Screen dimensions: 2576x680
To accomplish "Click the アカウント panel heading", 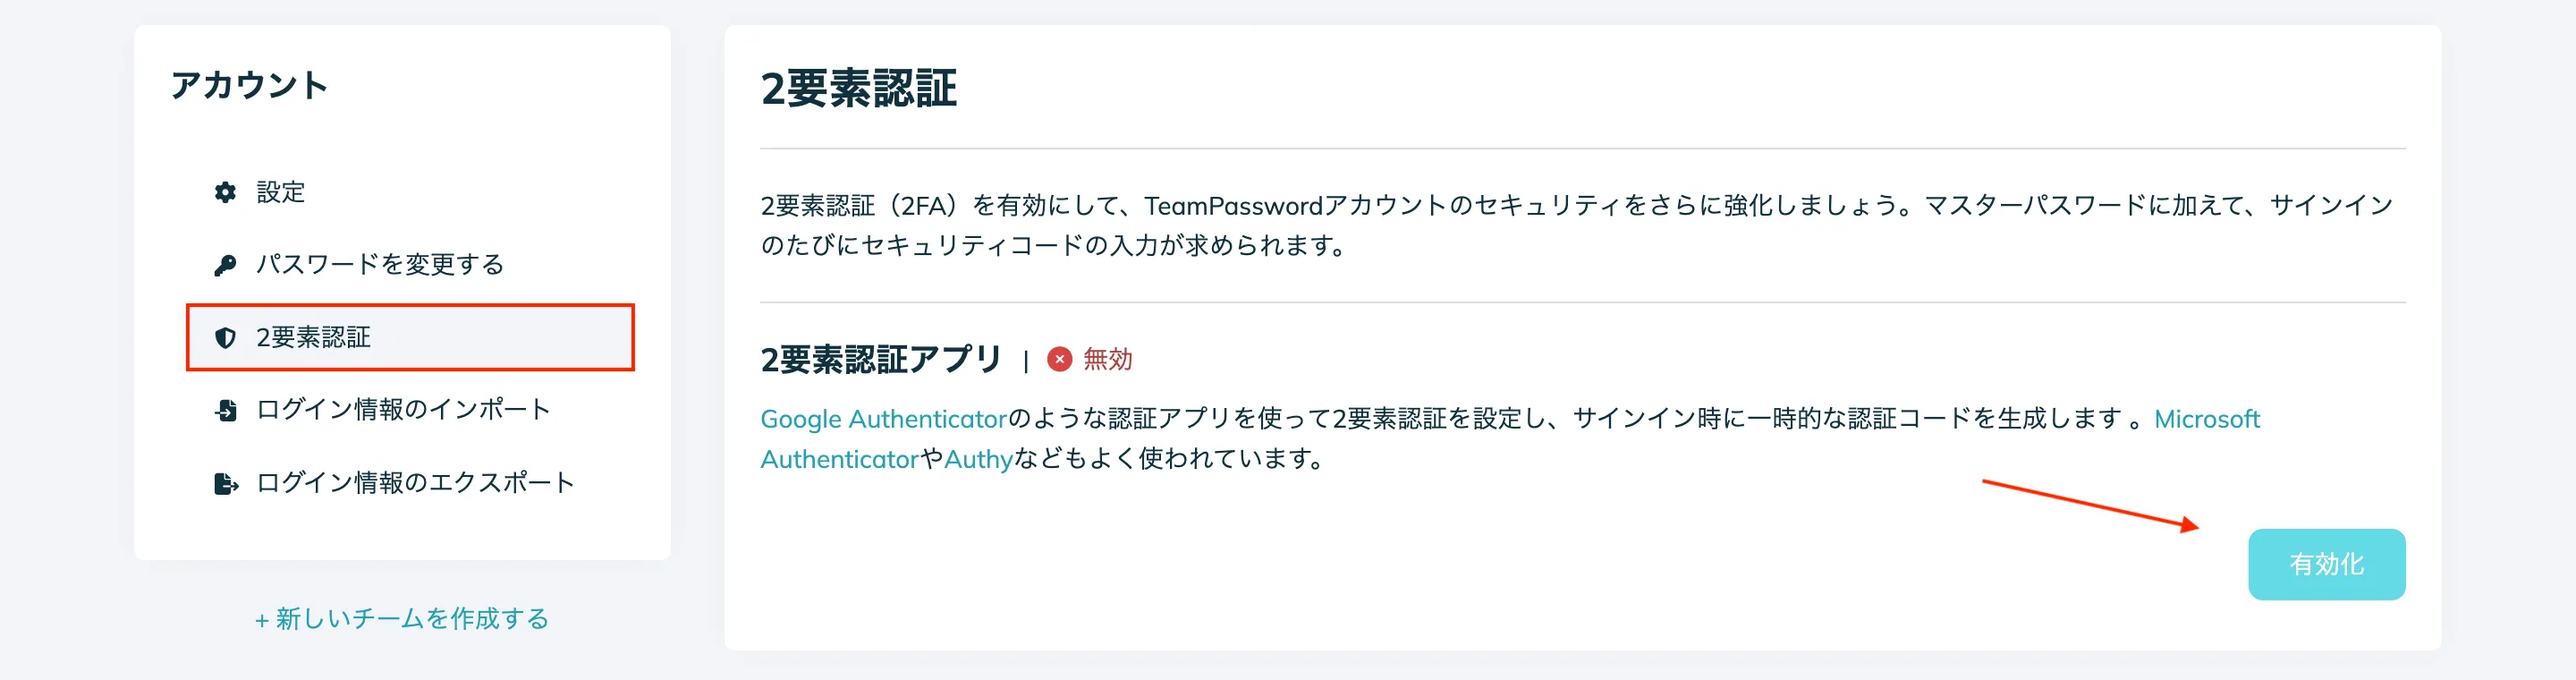I will pos(252,85).
